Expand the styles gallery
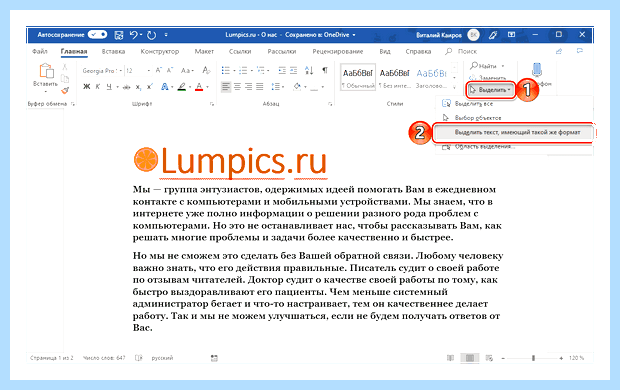 point(454,87)
